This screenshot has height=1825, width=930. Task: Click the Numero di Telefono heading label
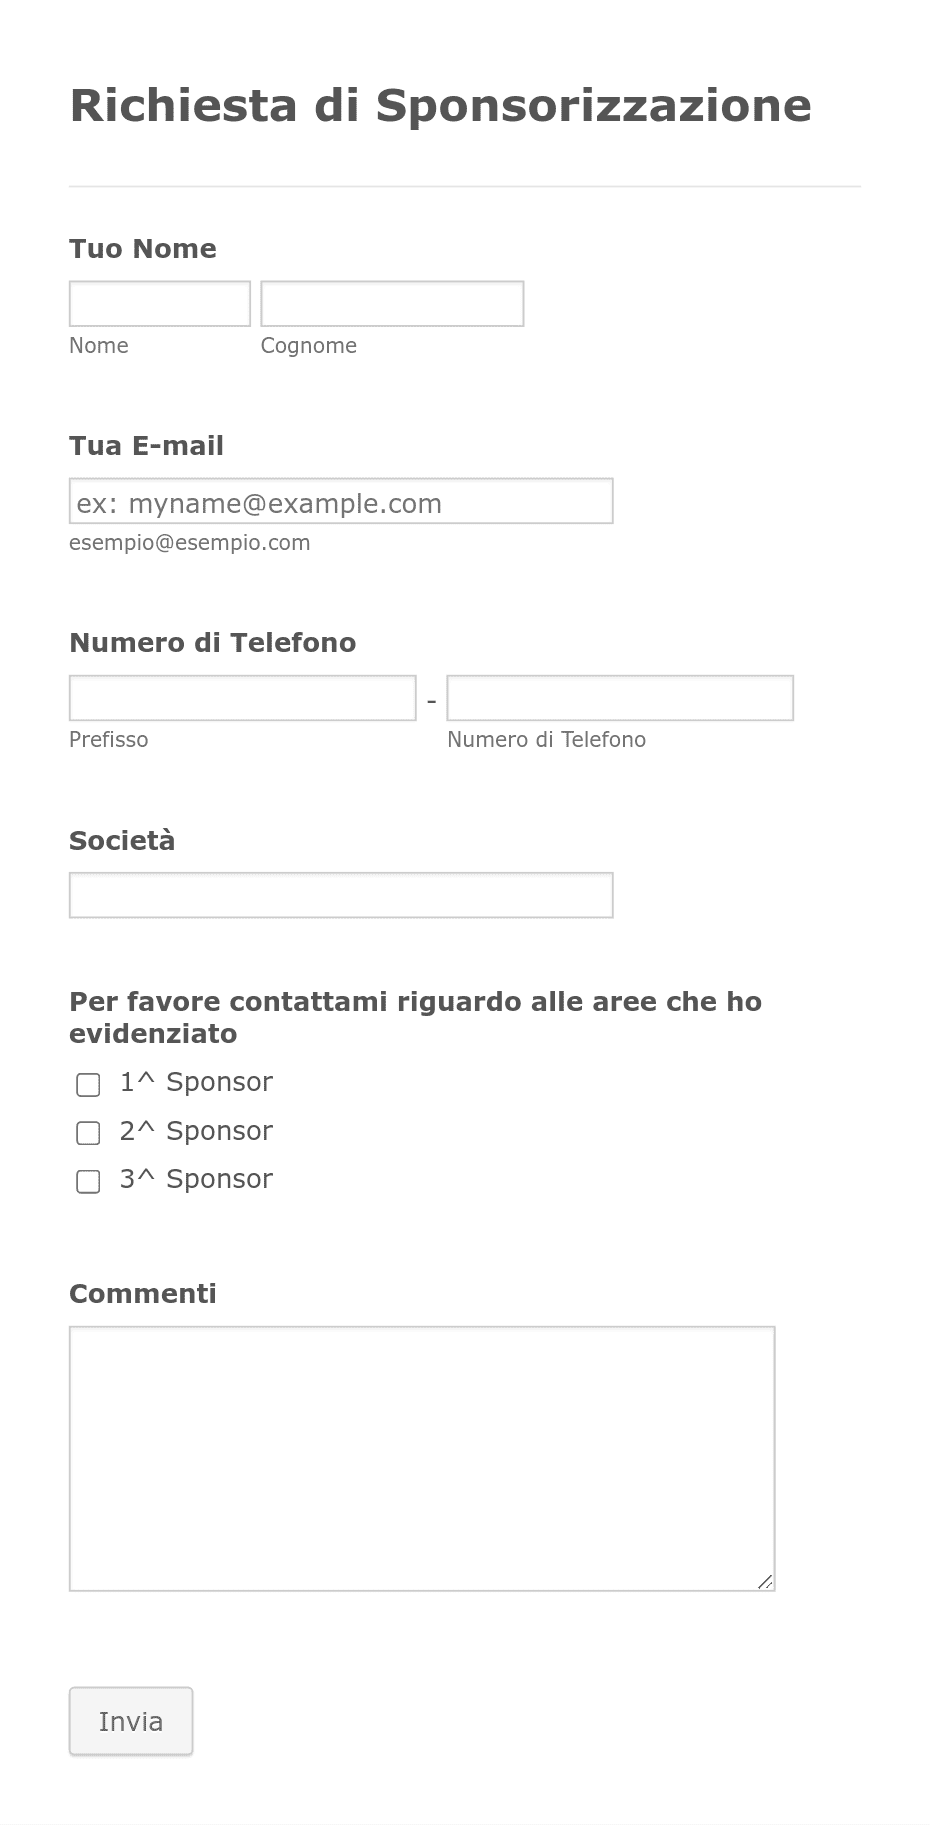click(x=213, y=643)
